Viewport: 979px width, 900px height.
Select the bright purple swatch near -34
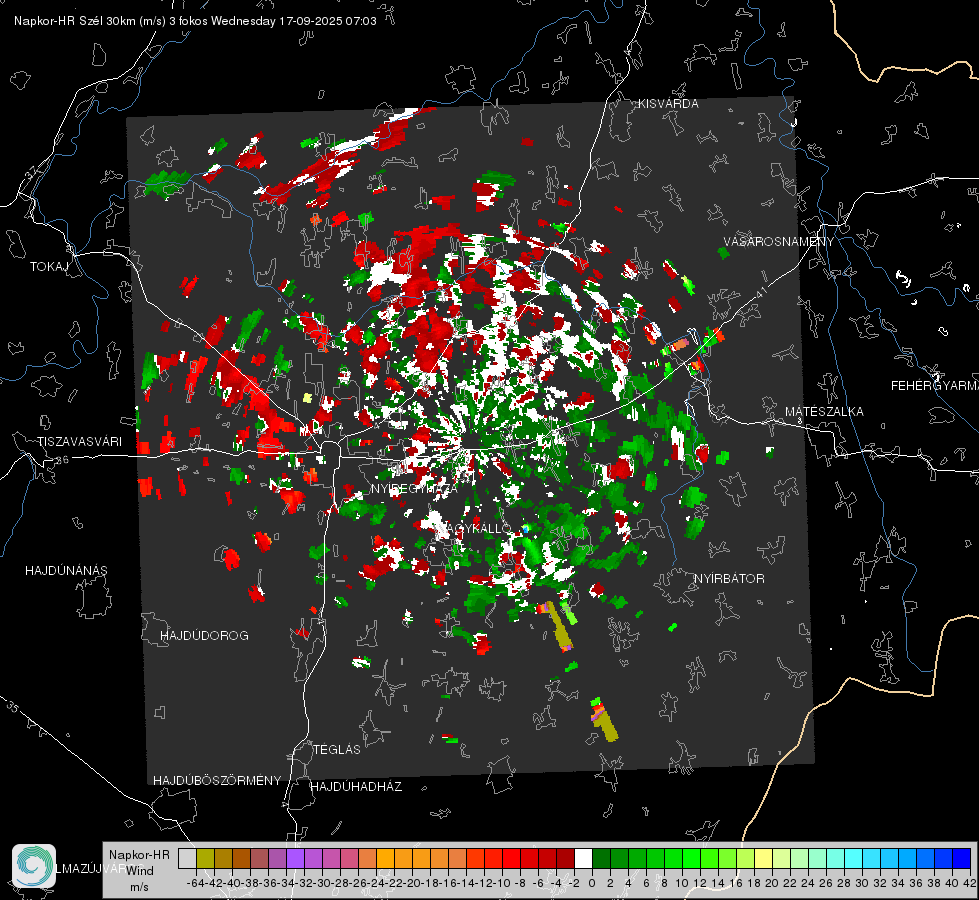point(295,858)
